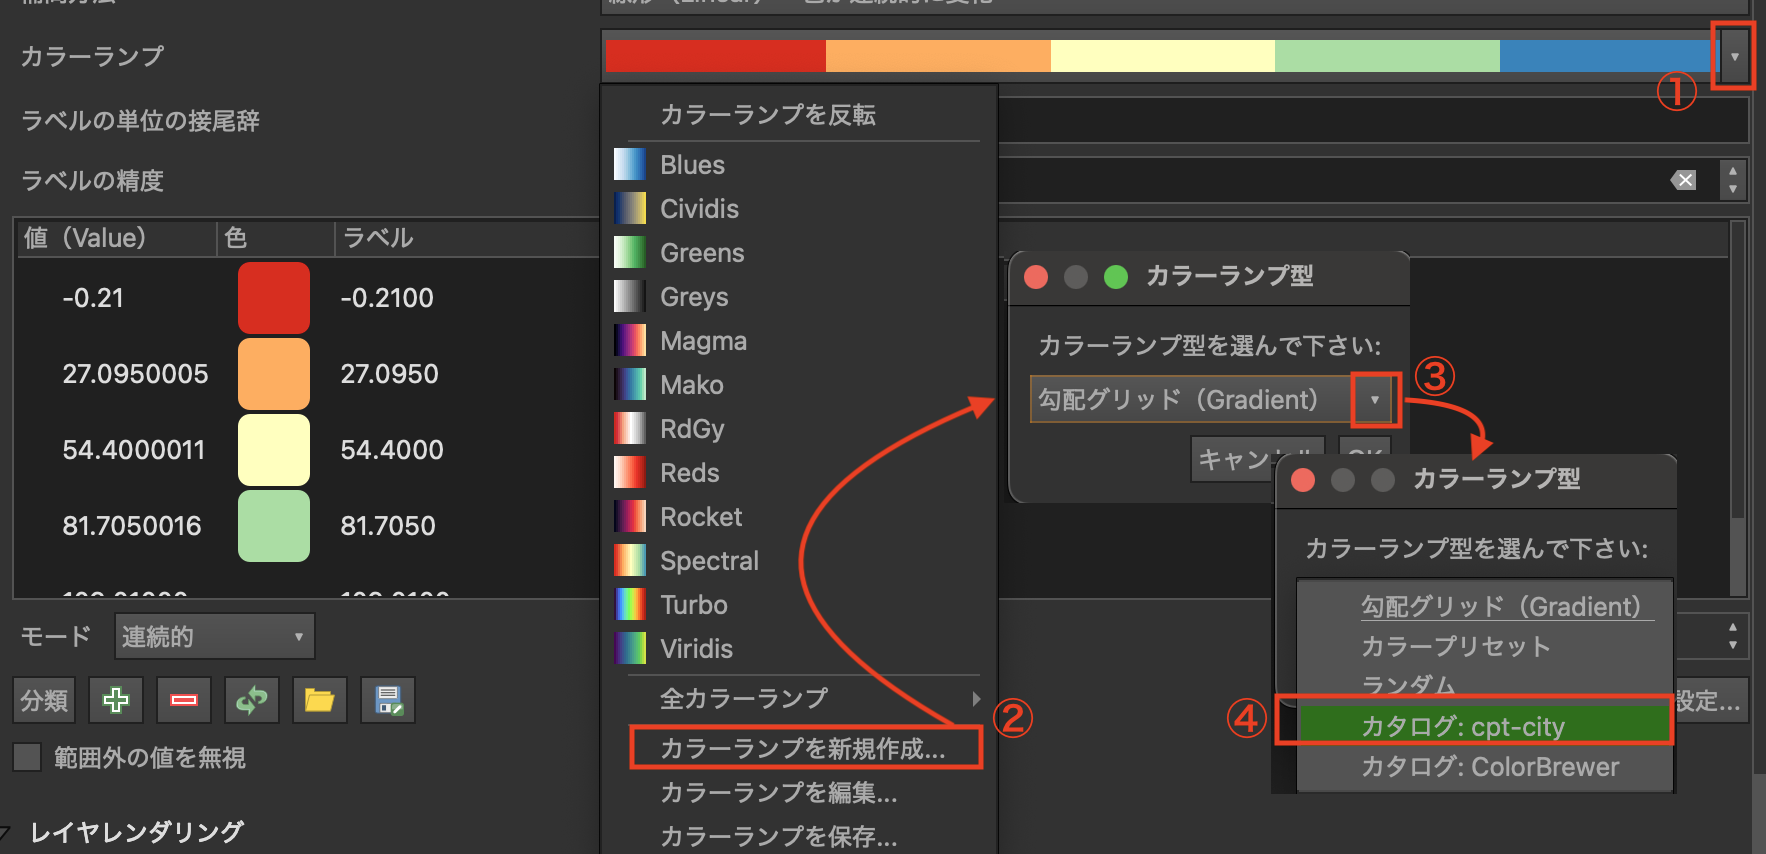
Task: Click the green plus add-value icon
Action: click(x=116, y=700)
